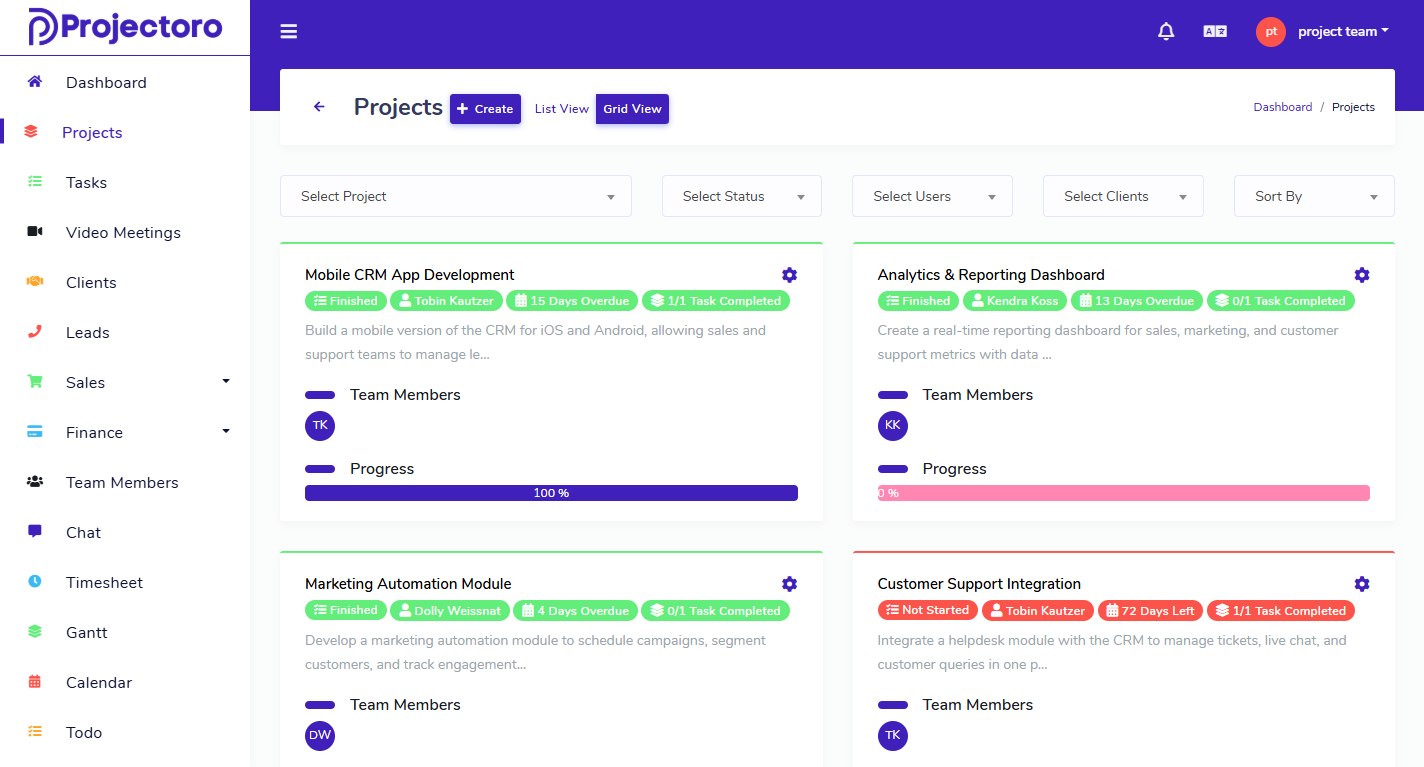The width and height of the screenshot is (1424, 767).
Task: Expand the Select Status dropdown
Action: (x=742, y=196)
